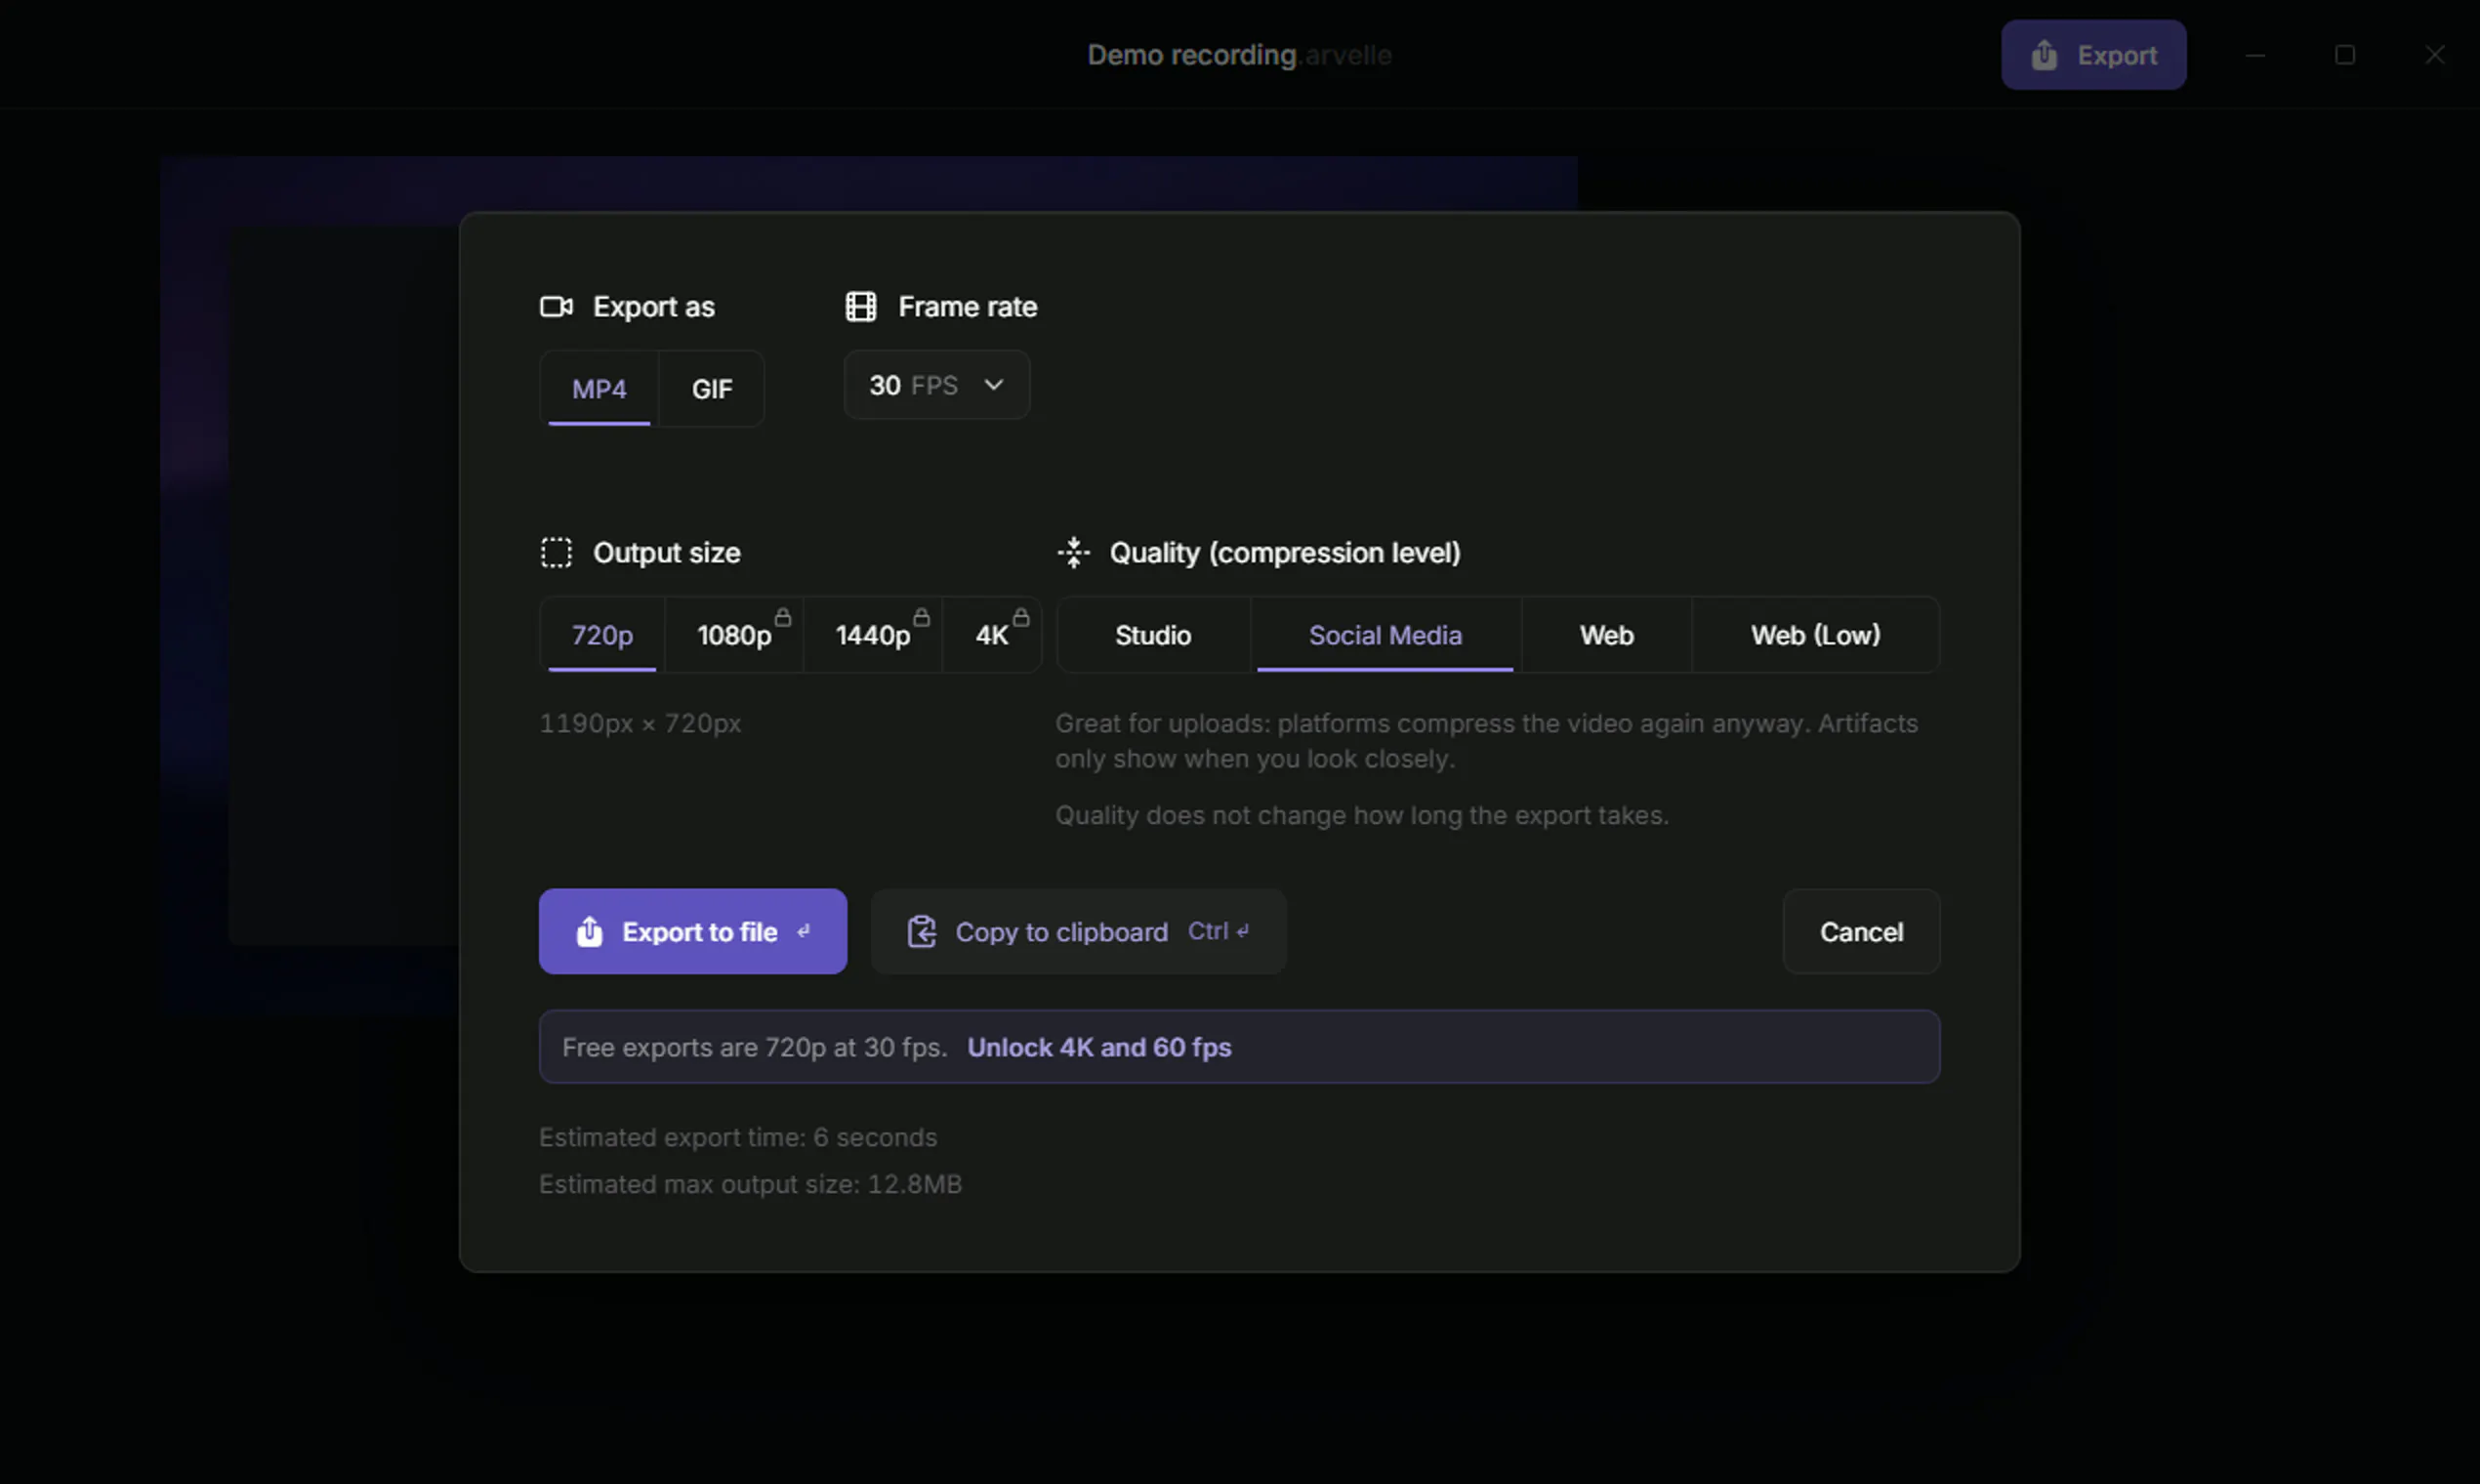Click the dashed square Output size icon
Screen dimensions: 2480x1484
(x=556, y=552)
